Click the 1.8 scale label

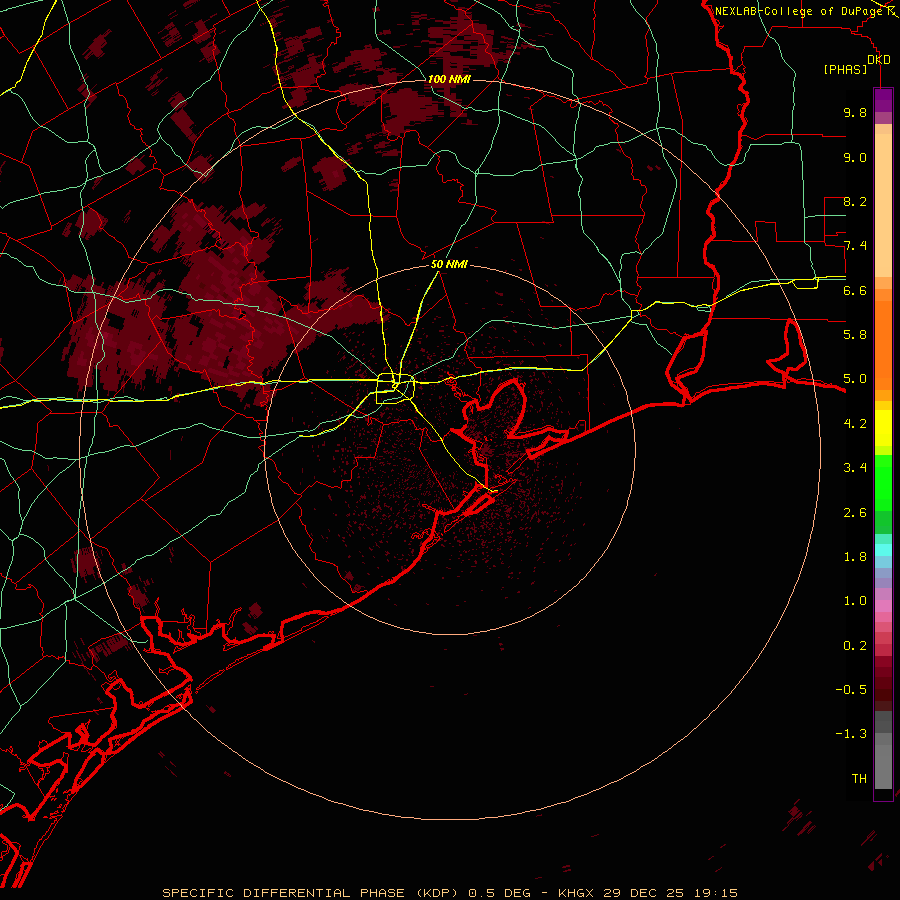click(855, 557)
